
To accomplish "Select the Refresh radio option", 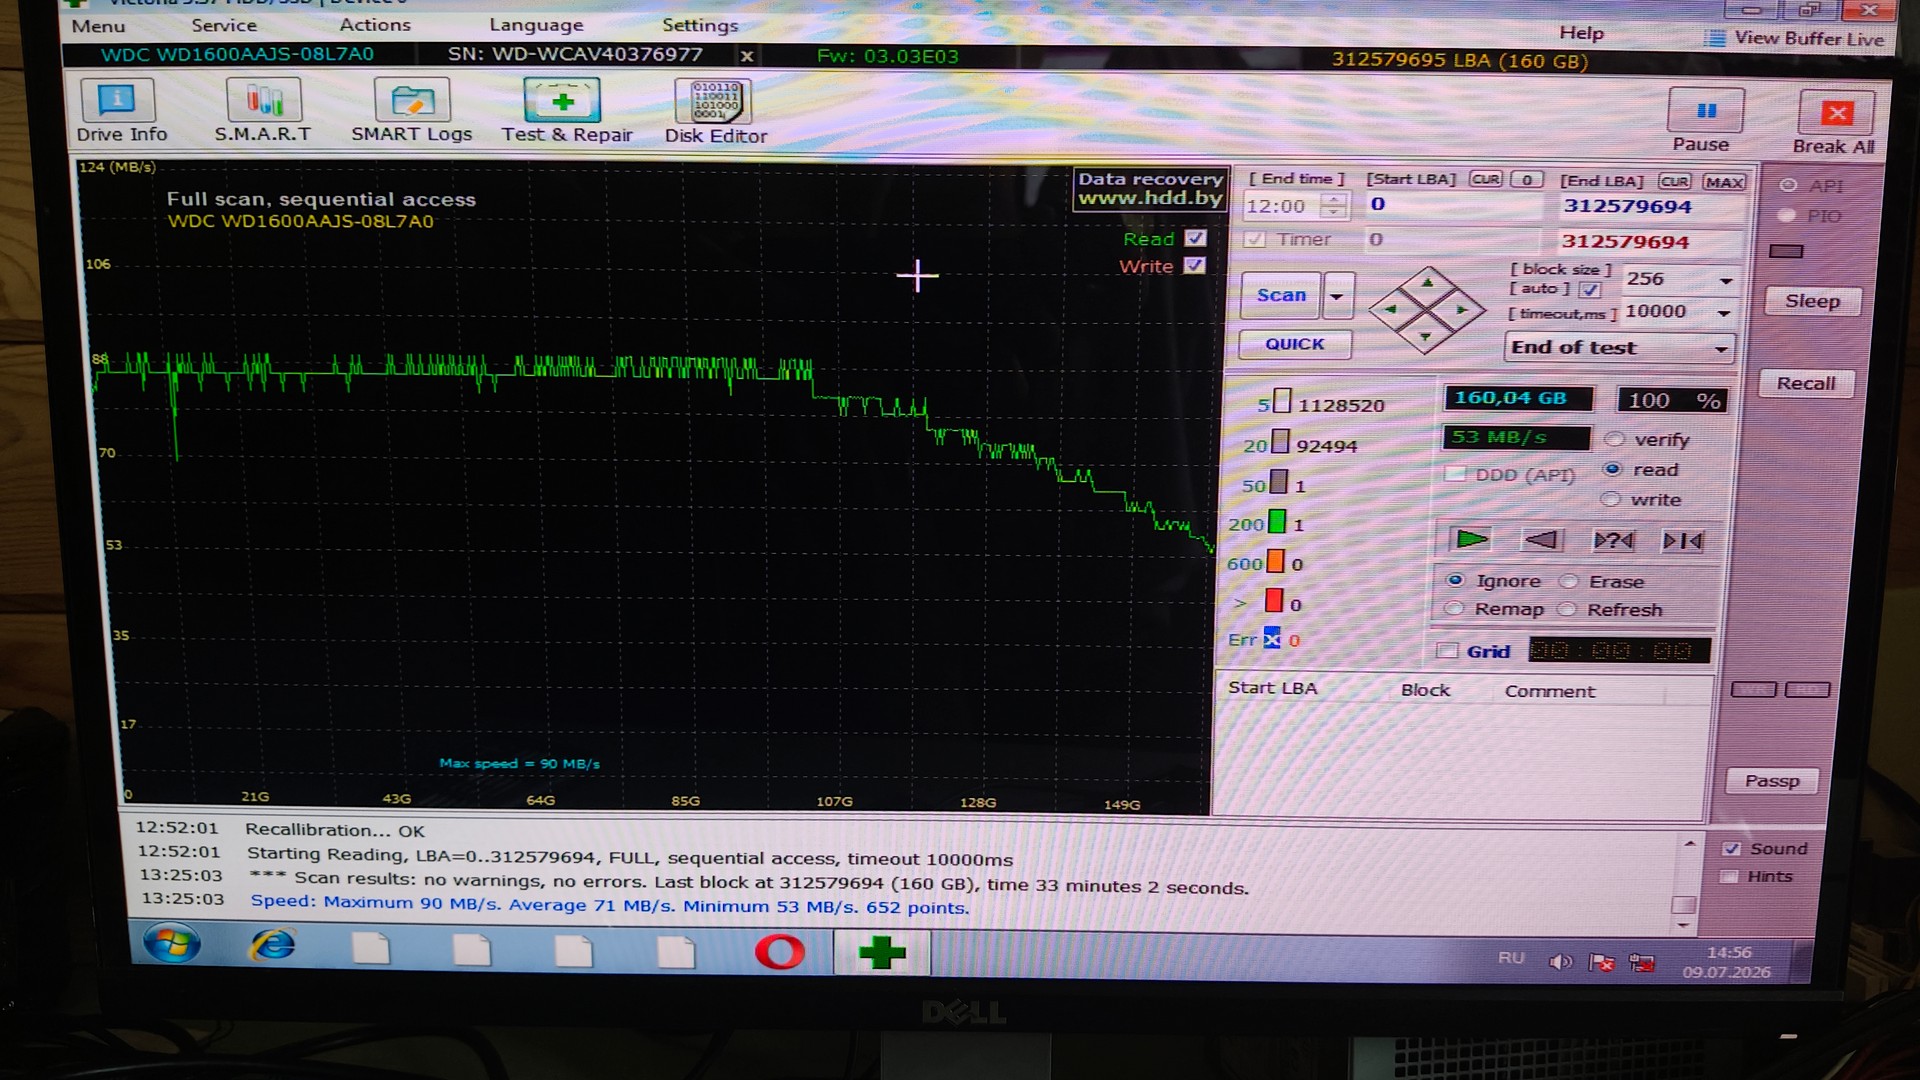I will click(1567, 609).
